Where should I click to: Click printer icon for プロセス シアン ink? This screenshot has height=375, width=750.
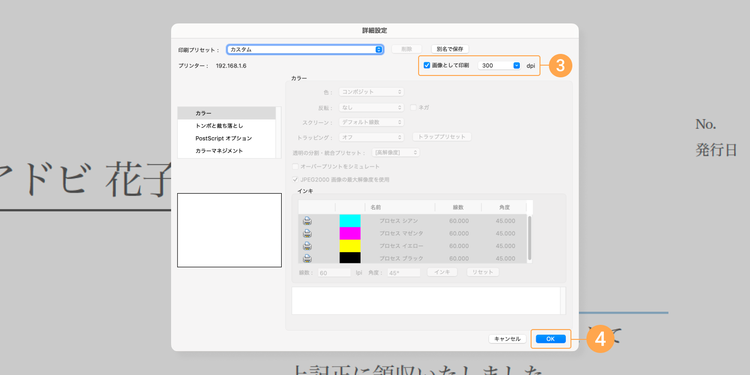coord(307,221)
